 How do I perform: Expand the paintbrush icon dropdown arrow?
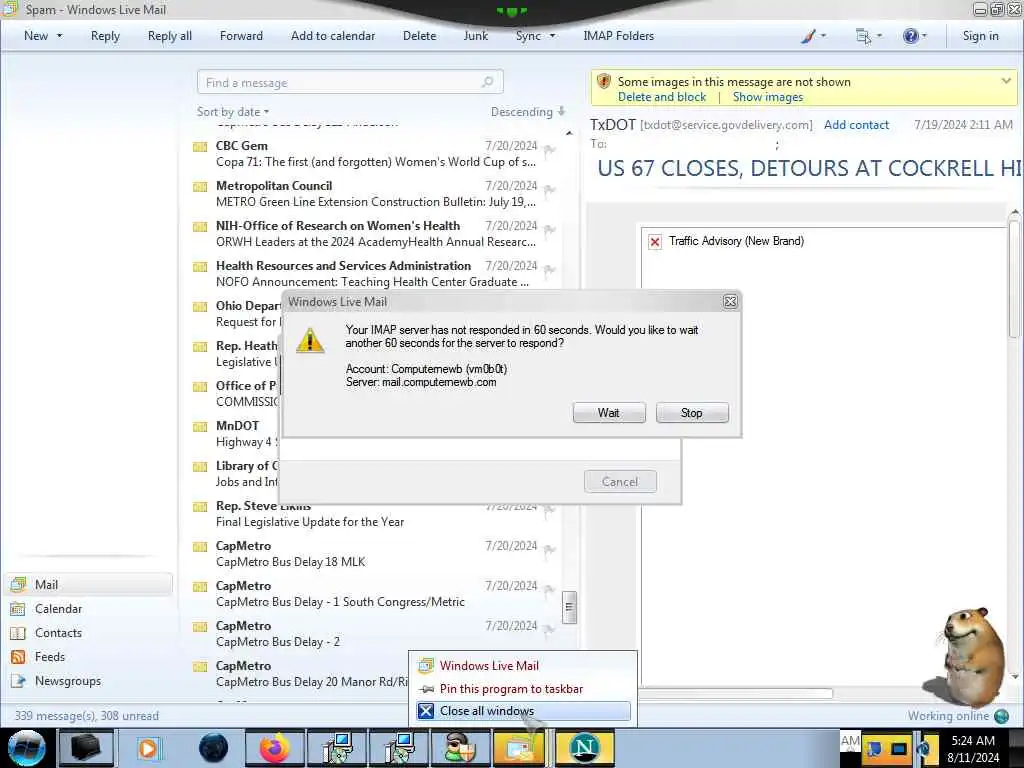click(823, 36)
